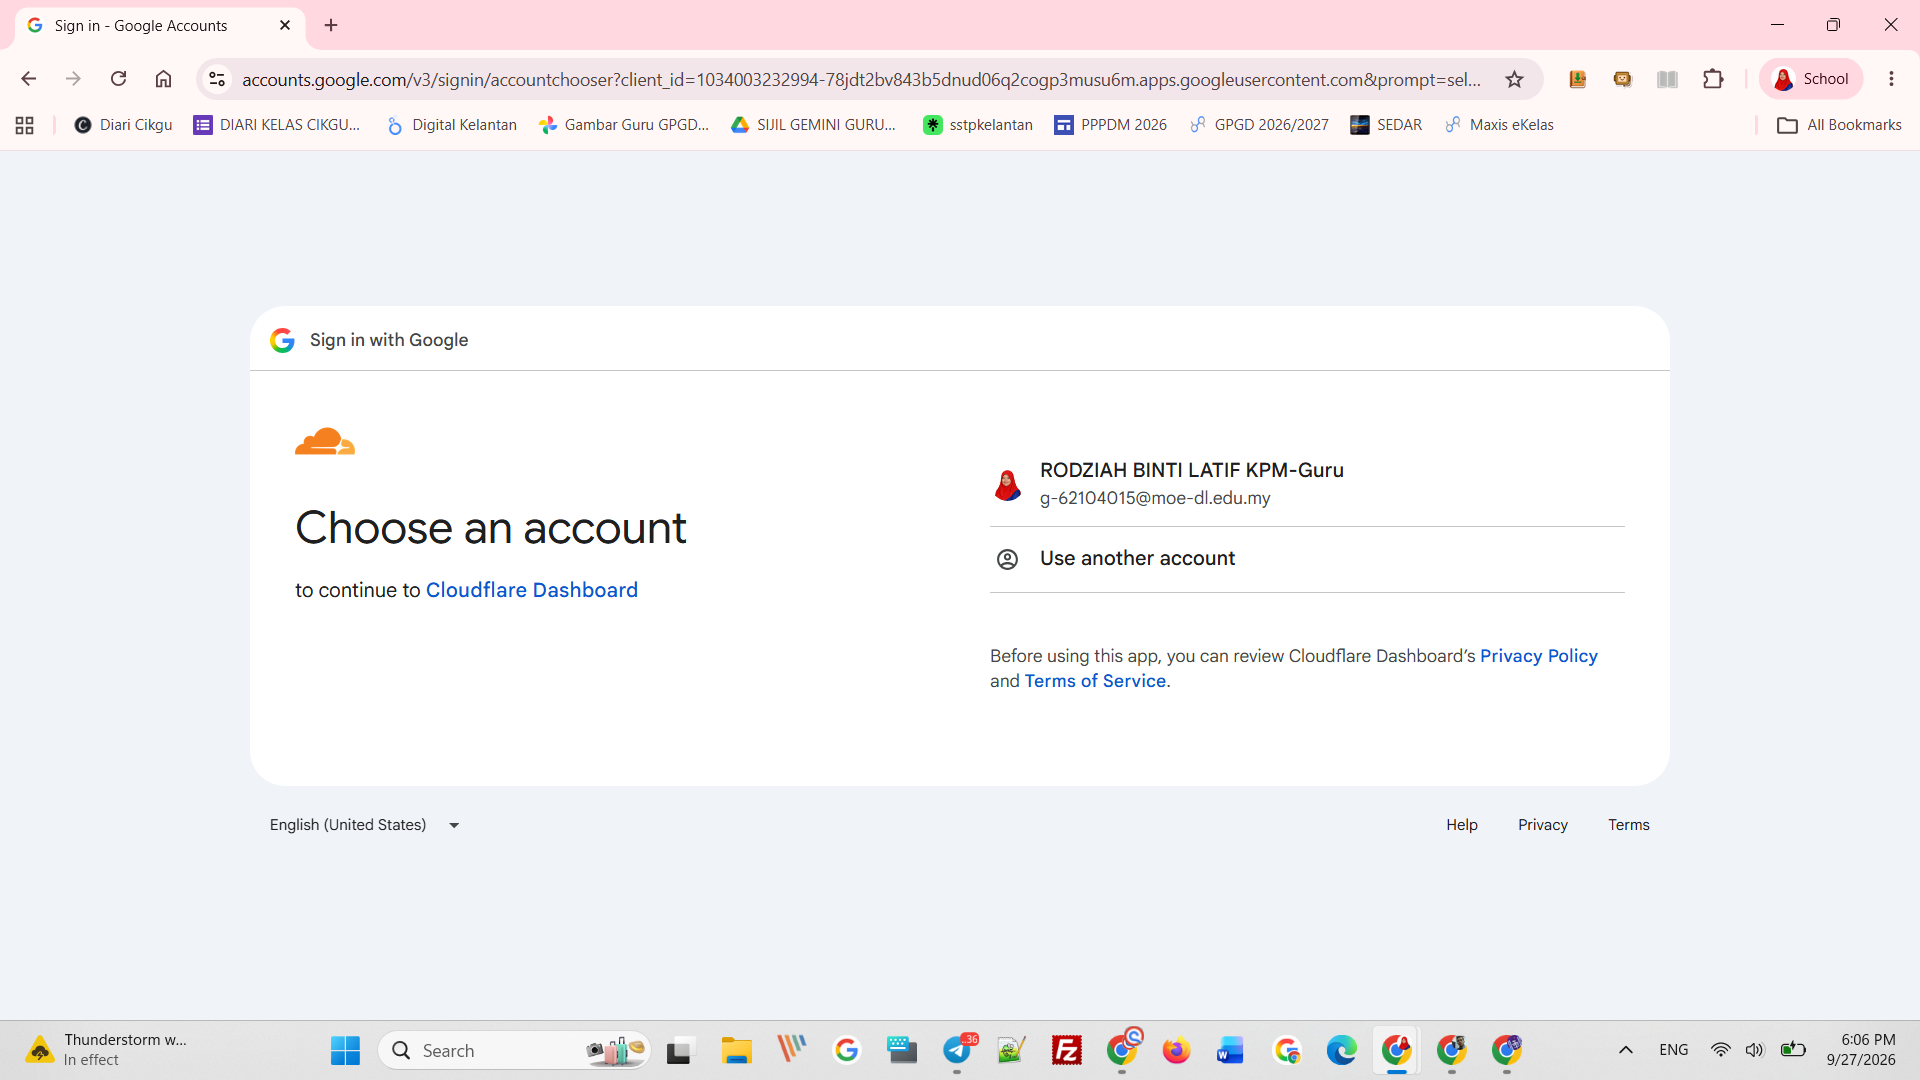Open the All Bookmarks folder
Viewport: 1920px width, 1080px height.
coord(1840,125)
